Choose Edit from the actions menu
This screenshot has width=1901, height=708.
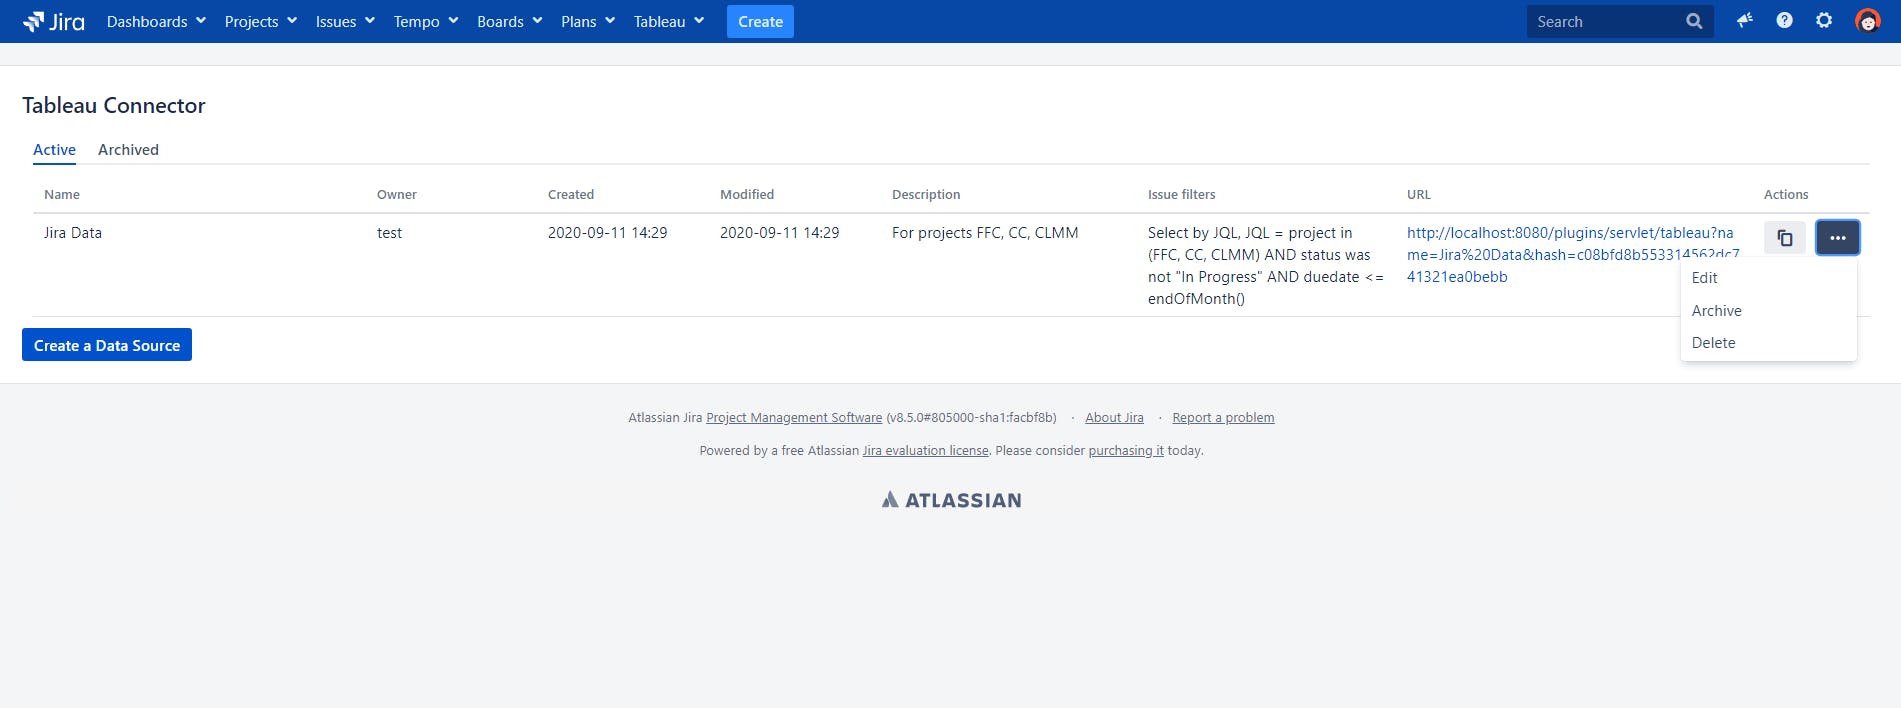click(1768, 278)
